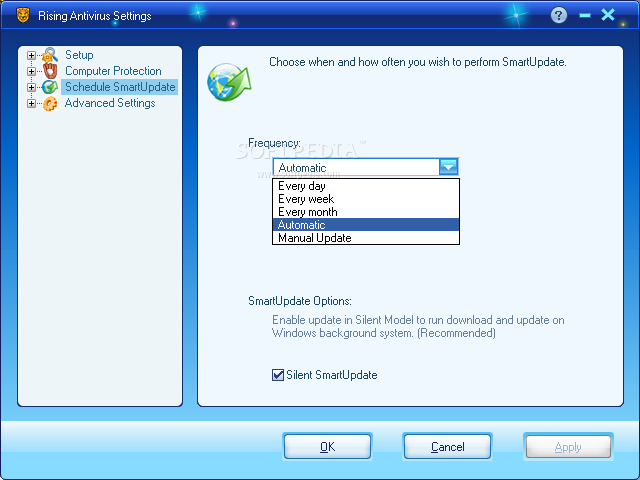Minimize the Rising Antivirus Settings window
This screenshot has width=640, height=480.
585,16
